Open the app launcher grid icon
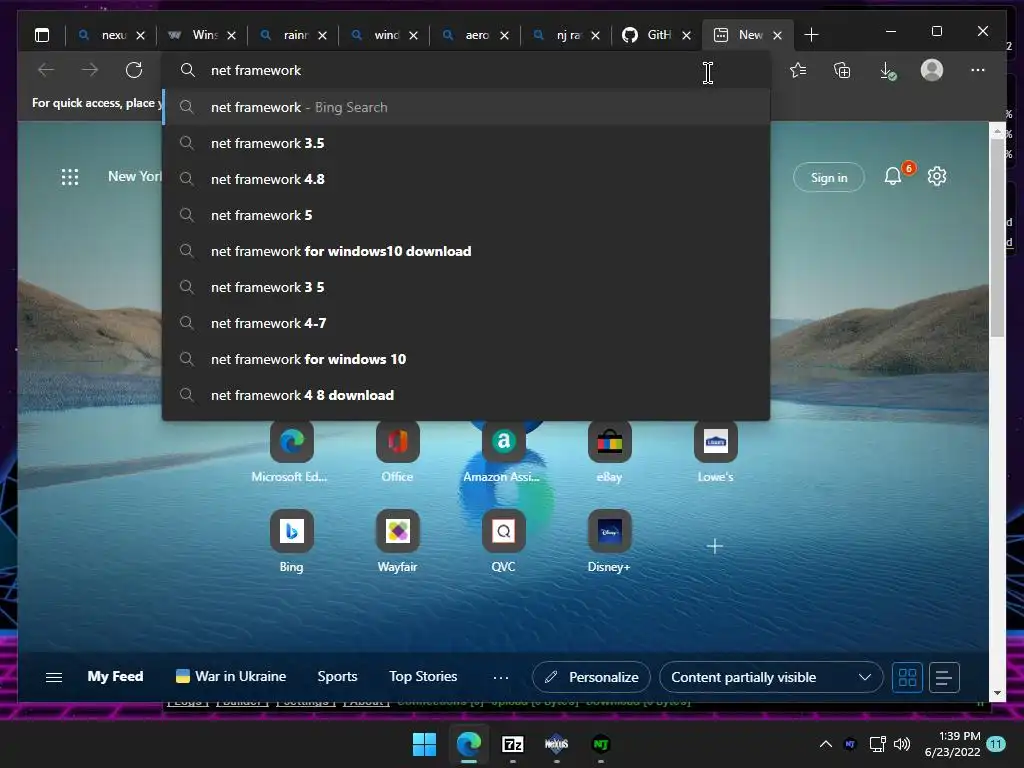Image resolution: width=1024 pixels, height=768 pixels. [x=70, y=177]
